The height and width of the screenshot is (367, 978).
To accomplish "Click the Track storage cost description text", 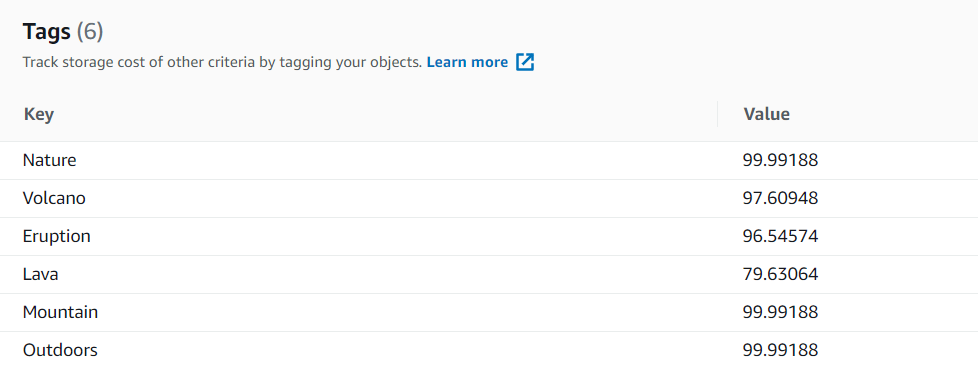I will click(222, 62).
